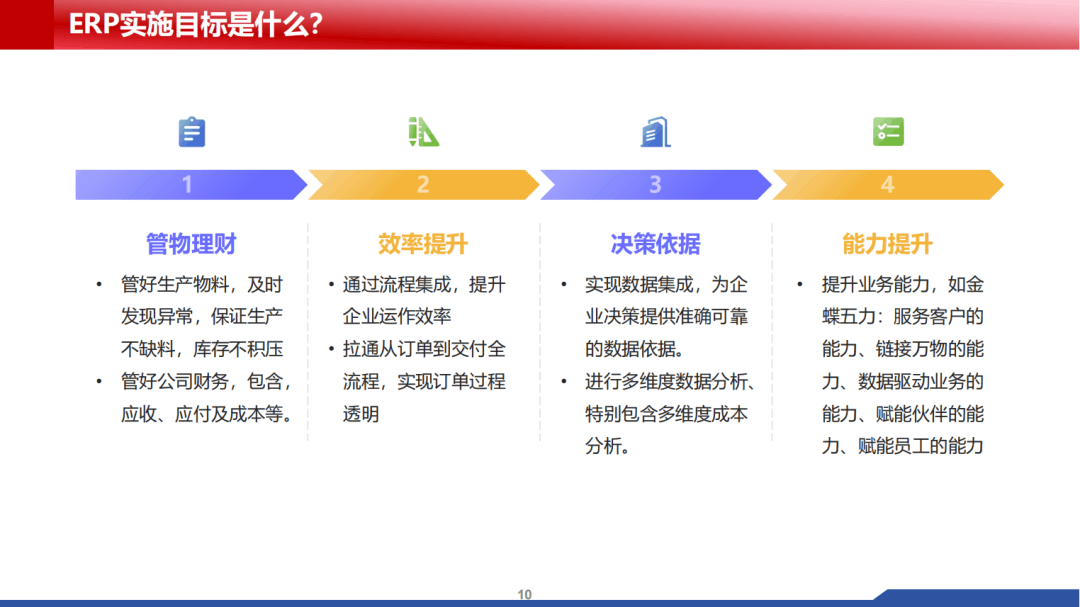The width and height of the screenshot is (1080, 607).
Task: Click the bullet starting with 提升业务能力
Action: coord(902,365)
